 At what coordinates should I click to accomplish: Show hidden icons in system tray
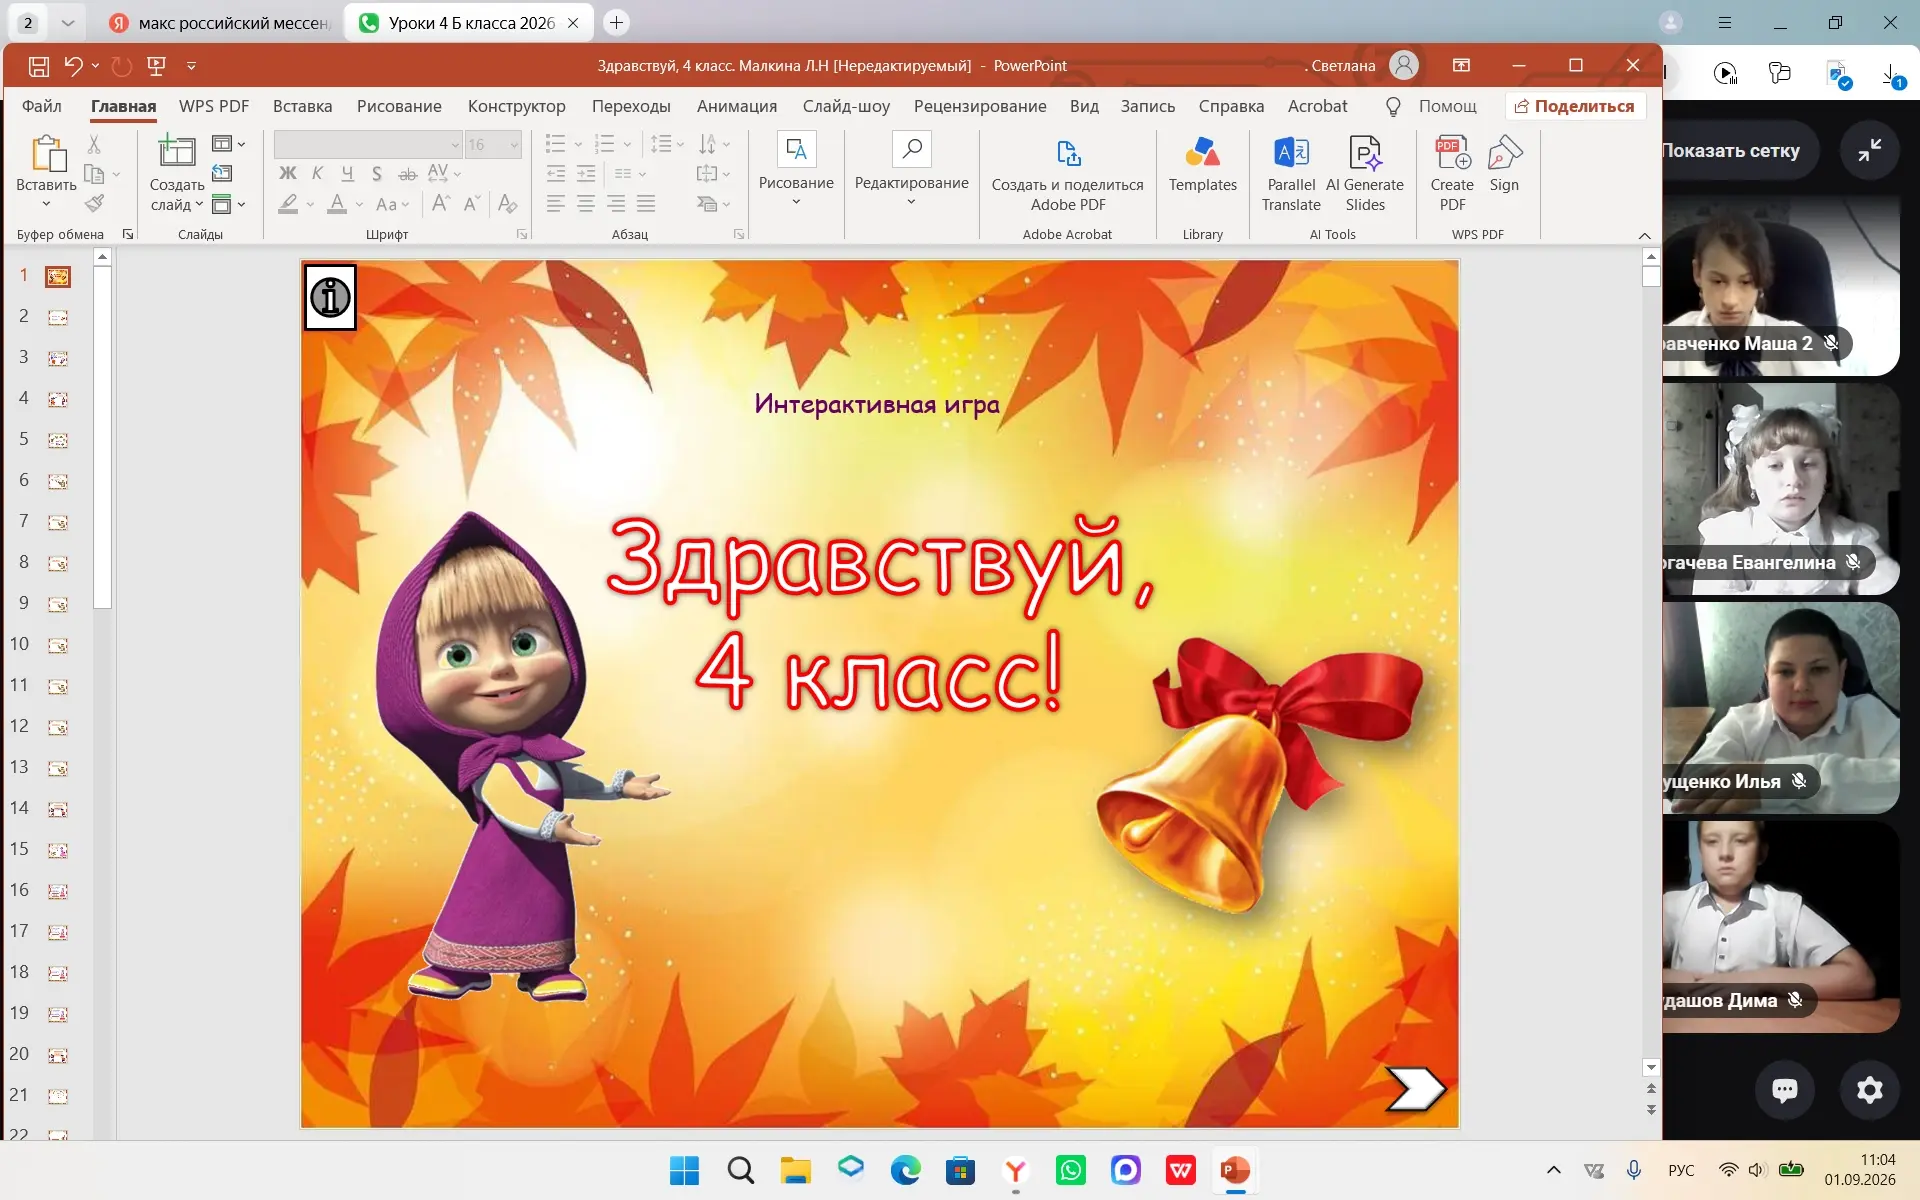pos(1553,1170)
